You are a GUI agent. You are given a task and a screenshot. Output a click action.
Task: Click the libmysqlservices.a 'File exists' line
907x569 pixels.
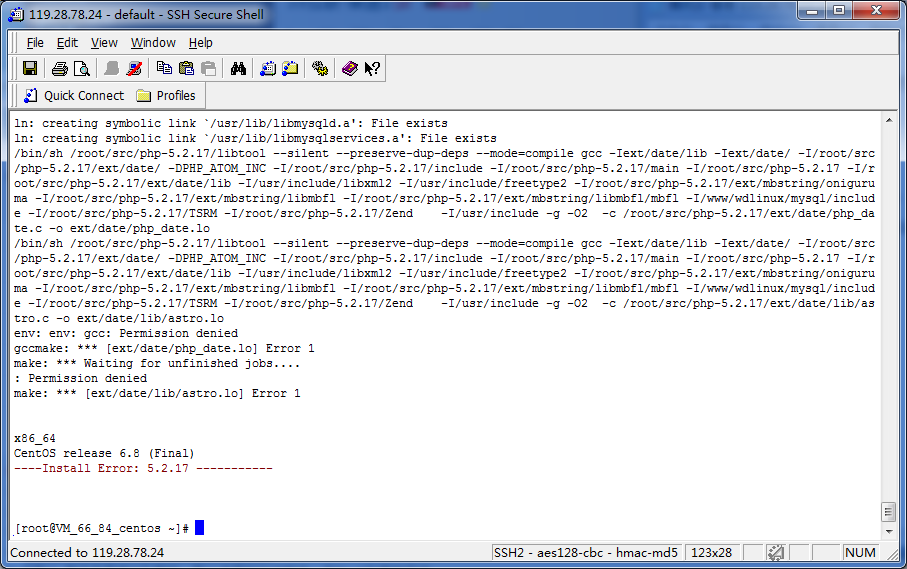[255, 138]
